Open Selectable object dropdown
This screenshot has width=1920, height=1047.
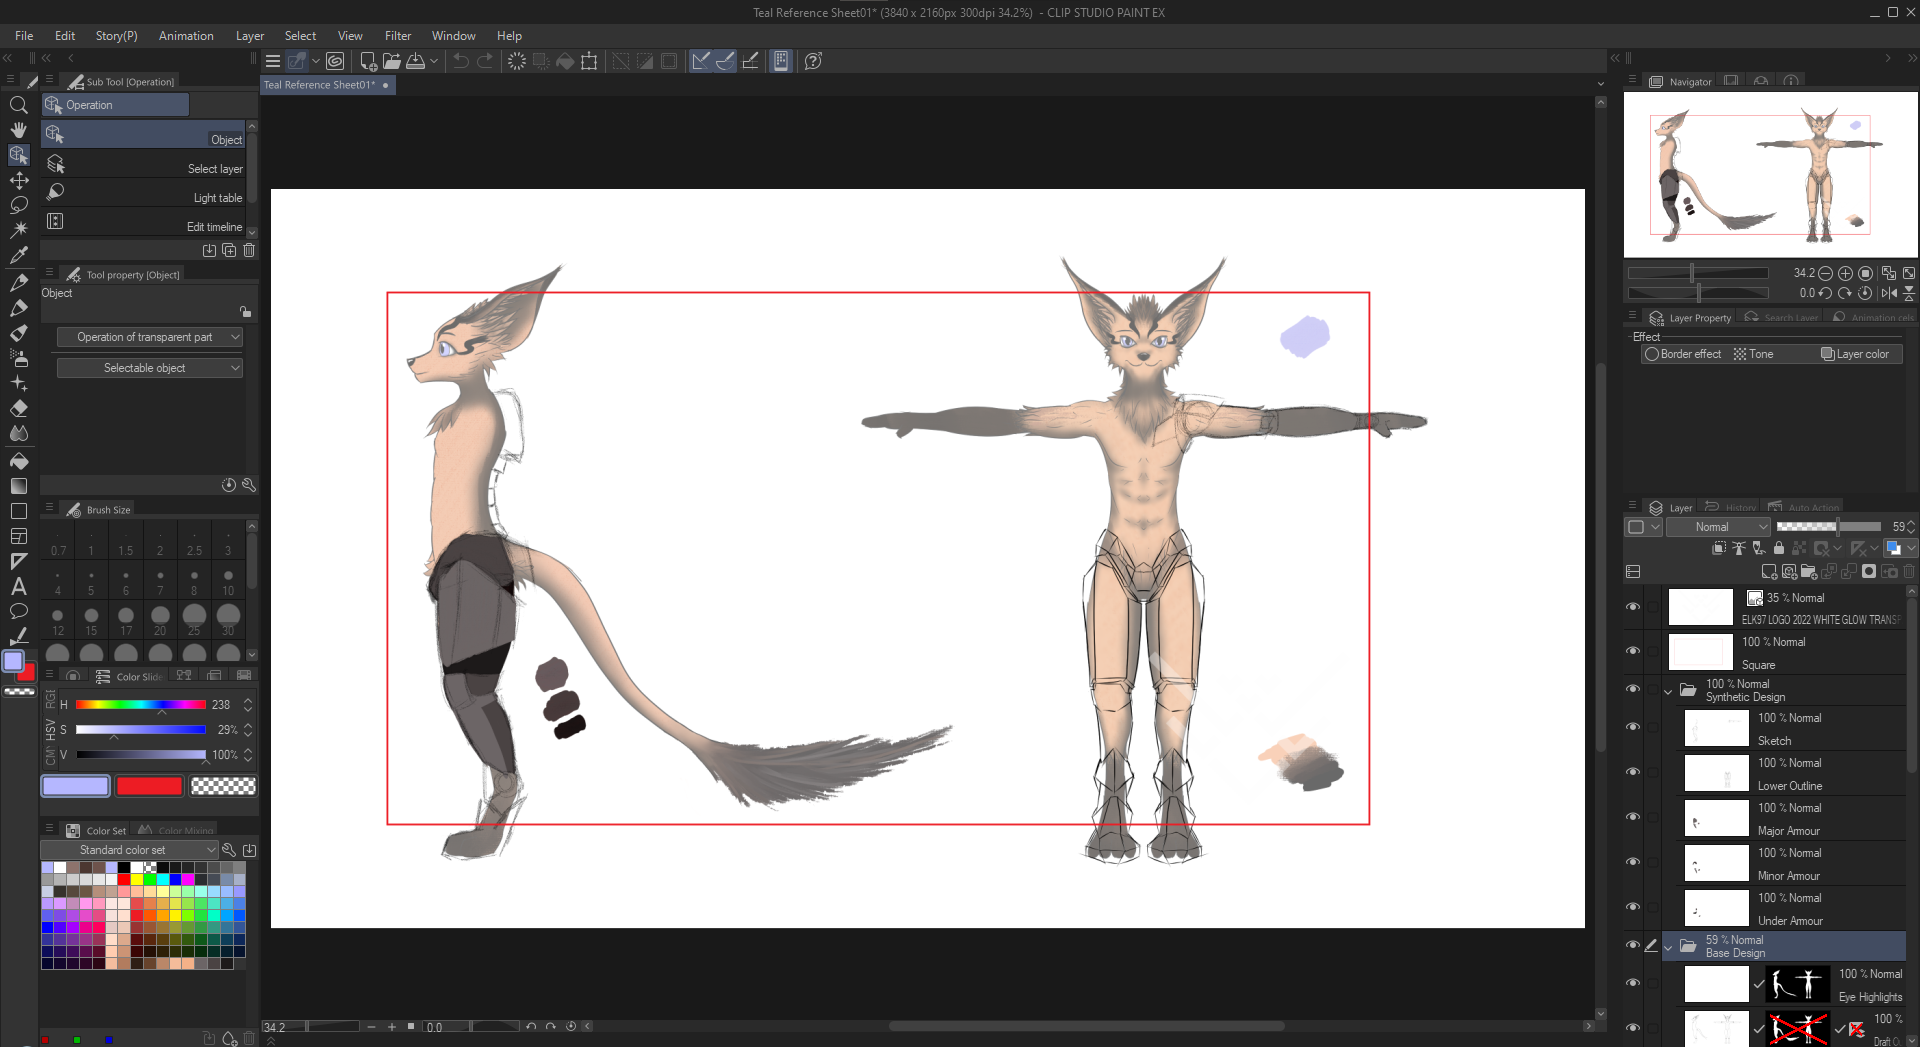pyautogui.click(x=150, y=368)
